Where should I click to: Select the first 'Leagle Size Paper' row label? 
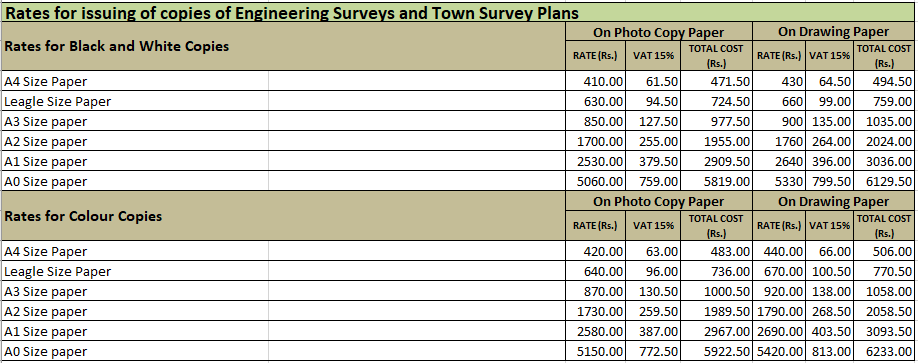tap(57, 101)
